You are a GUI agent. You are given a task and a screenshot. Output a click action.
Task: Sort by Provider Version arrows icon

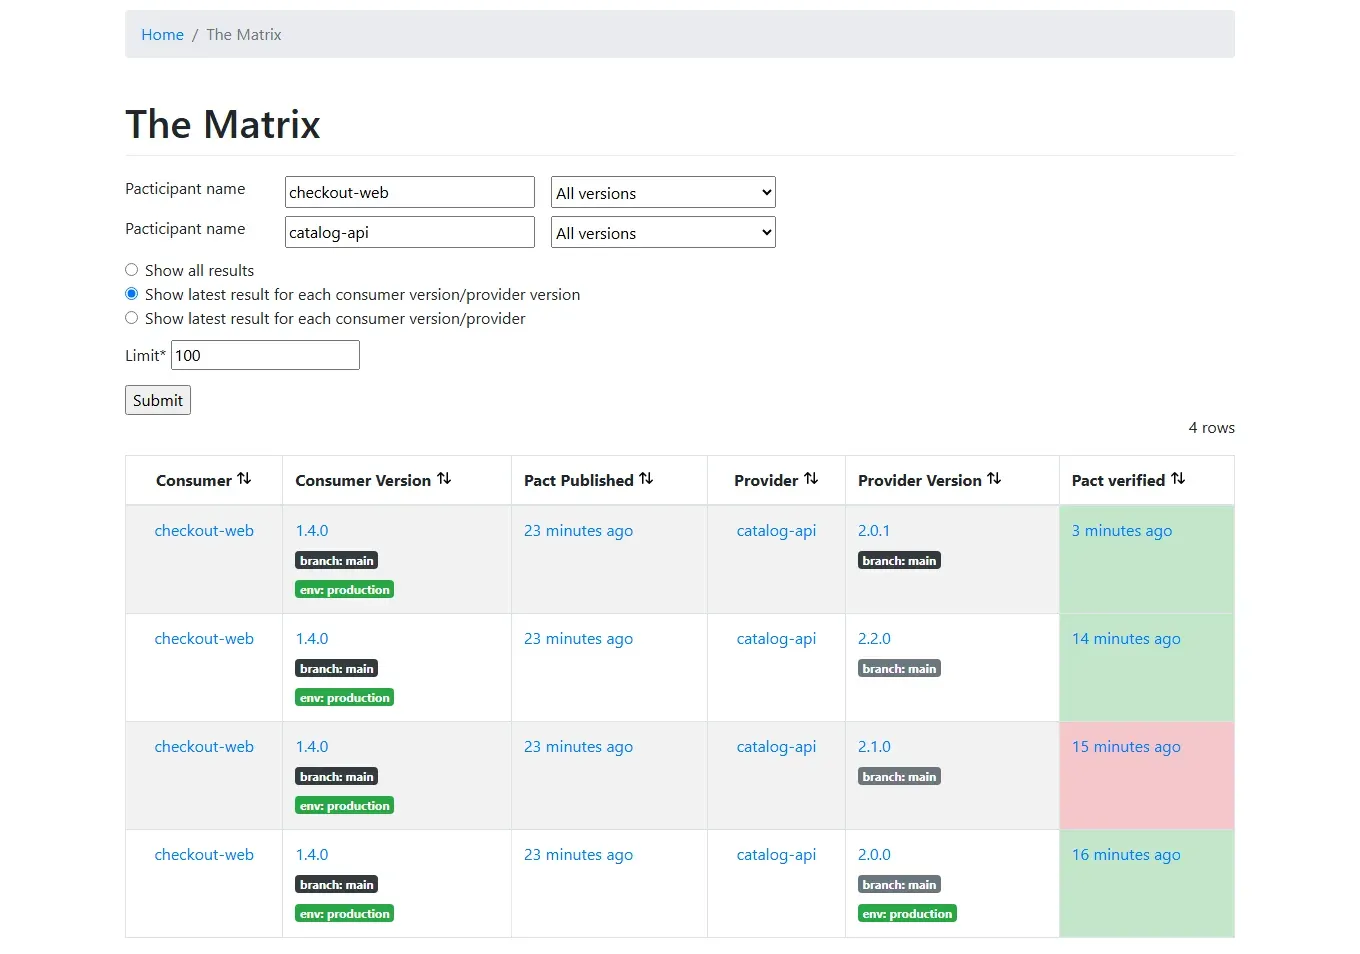[x=994, y=479]
